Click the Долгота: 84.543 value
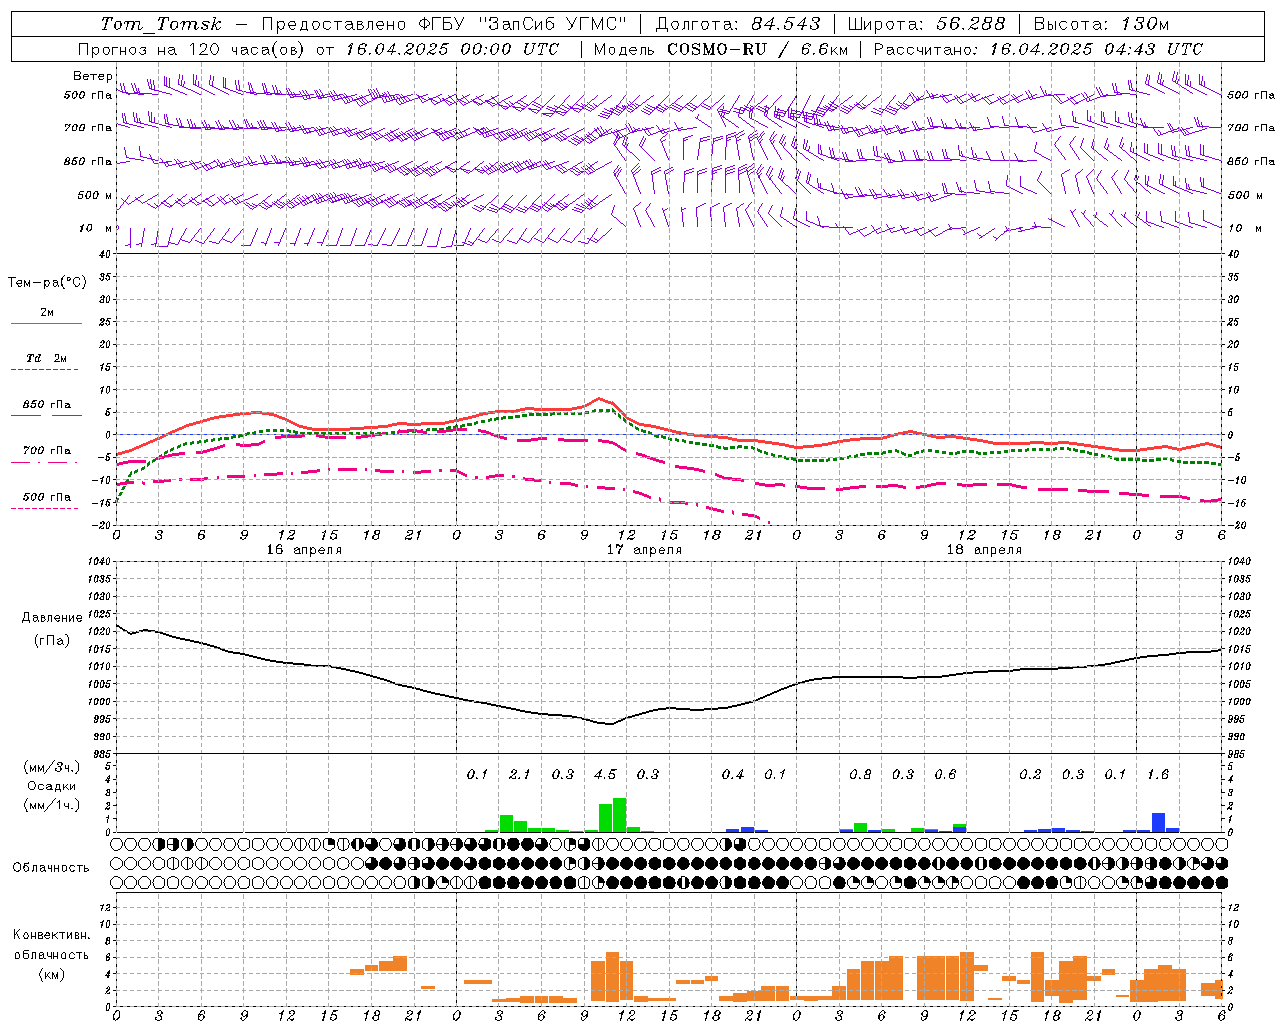The image size is (1280, 1024). coord(738,24)
